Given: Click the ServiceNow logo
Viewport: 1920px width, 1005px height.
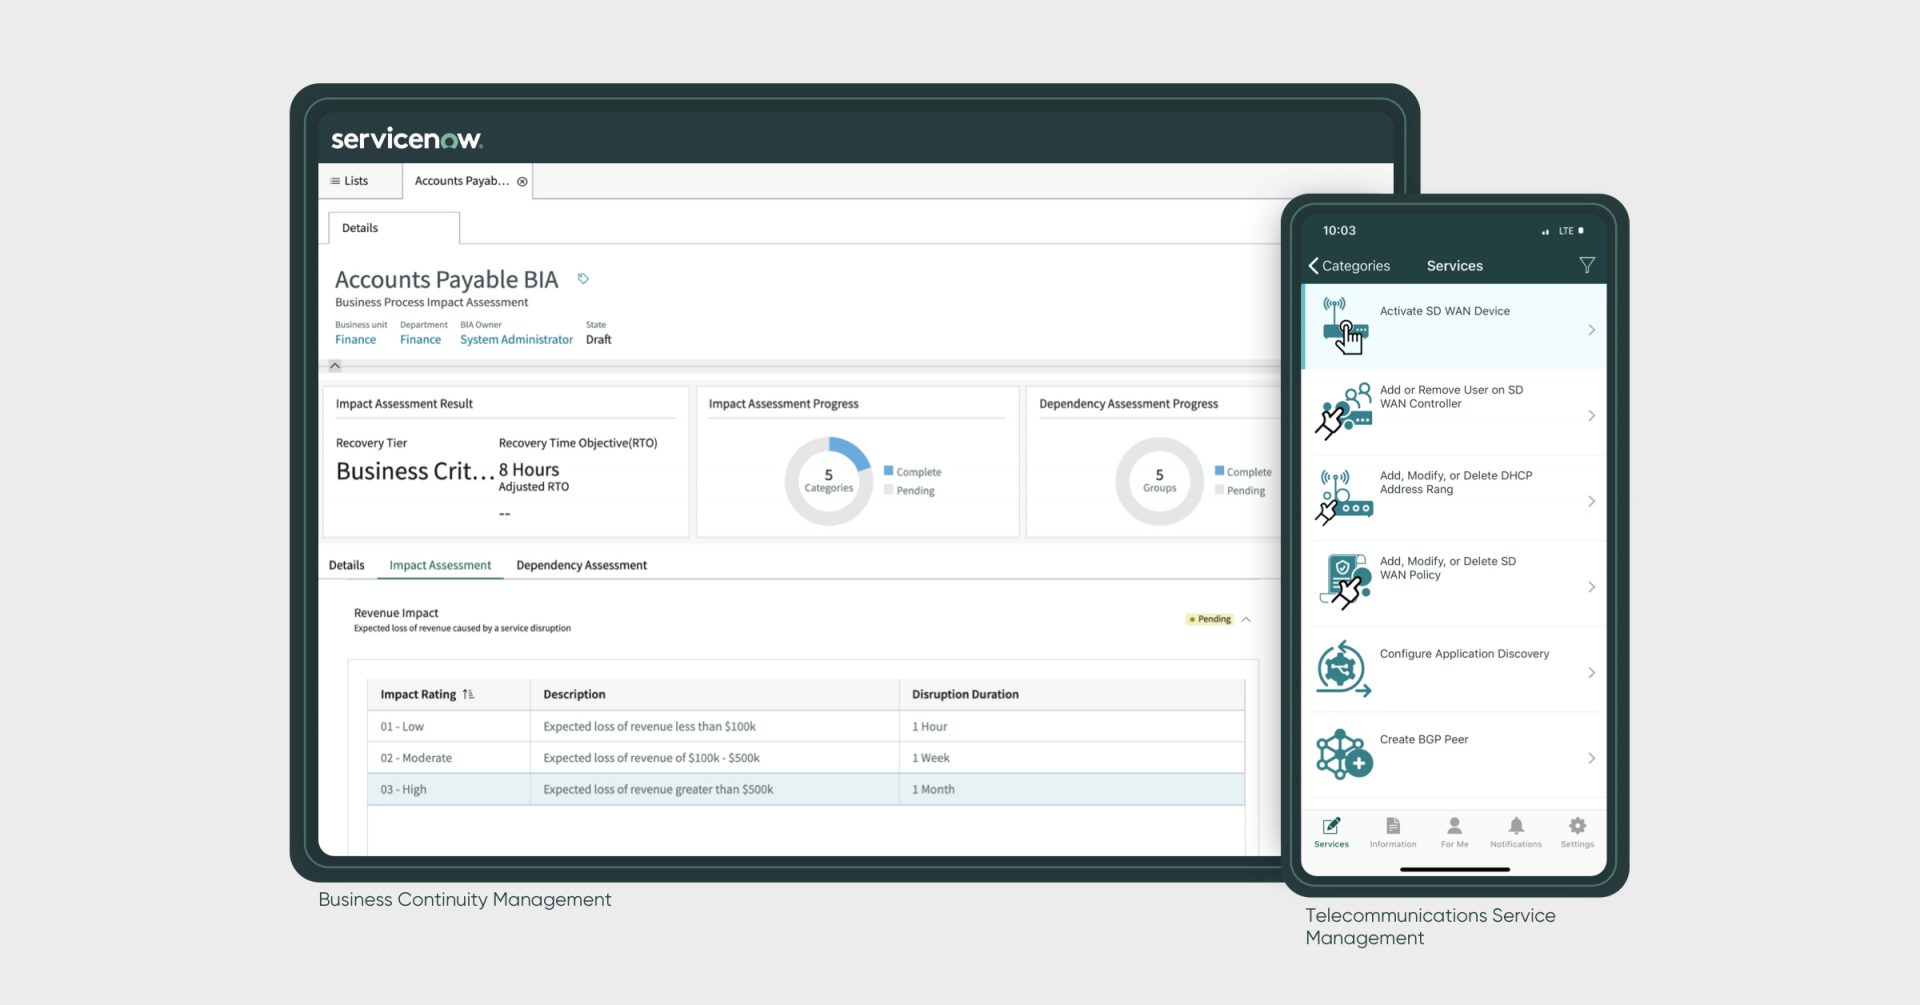Looking at the screenshot, I should coord(406,139).
